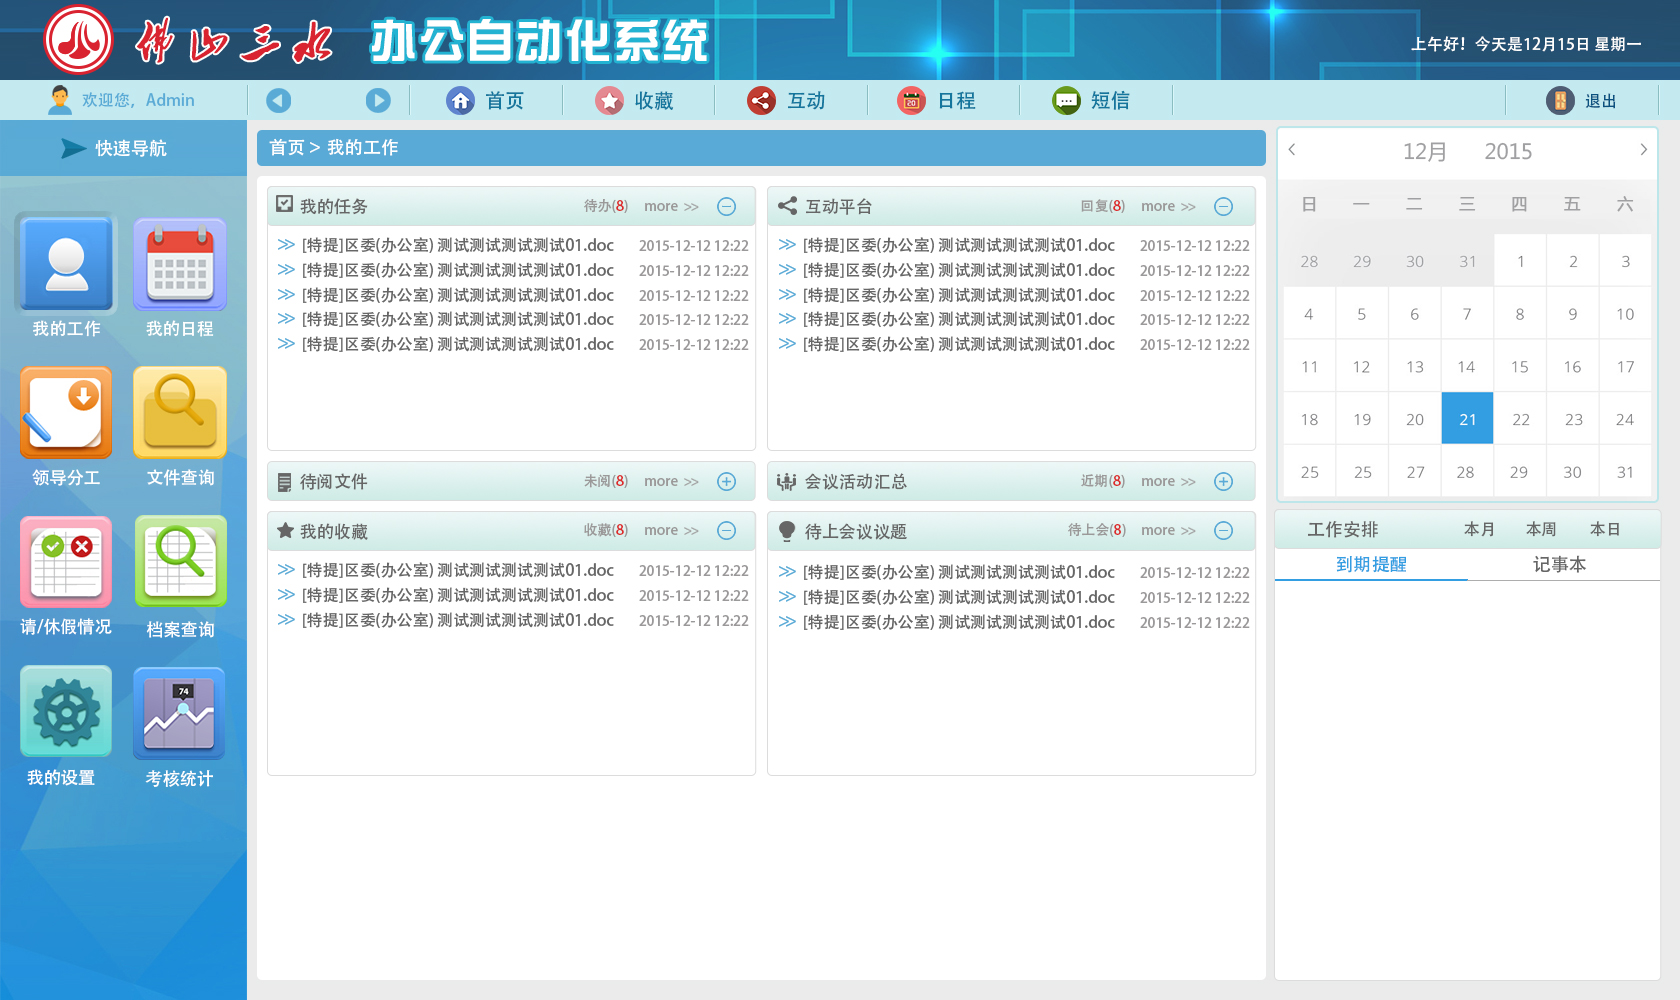The height and width of the screenshot is (1000, 1680).
Task: Collapse the 待上会议议题 panel
Action: pyautogui.click(x=1223, y=531)
